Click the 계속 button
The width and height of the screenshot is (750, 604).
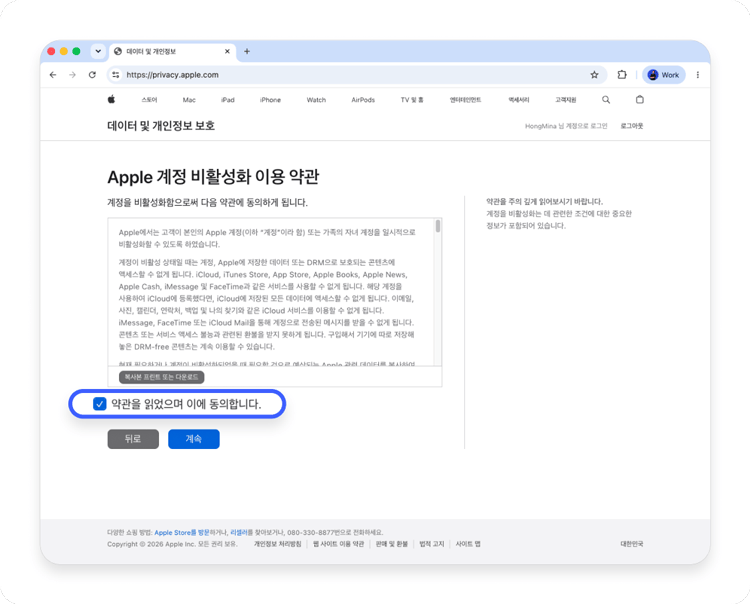tap(194, 439)
